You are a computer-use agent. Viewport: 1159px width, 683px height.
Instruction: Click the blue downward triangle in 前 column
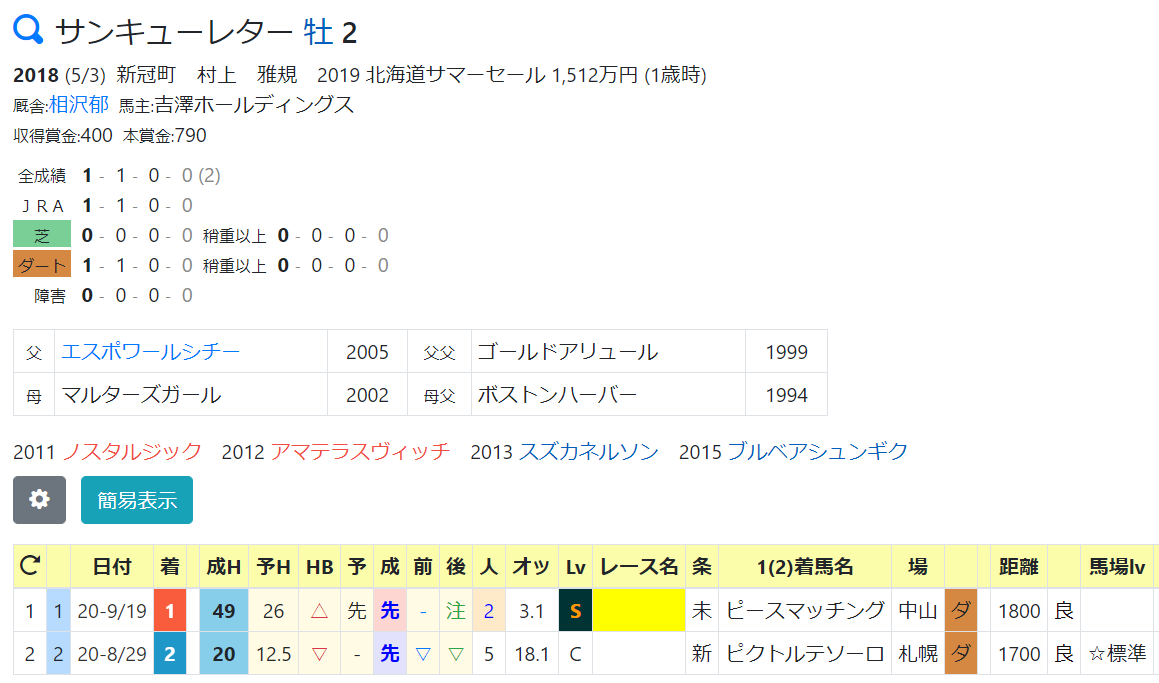click(423, 653)
